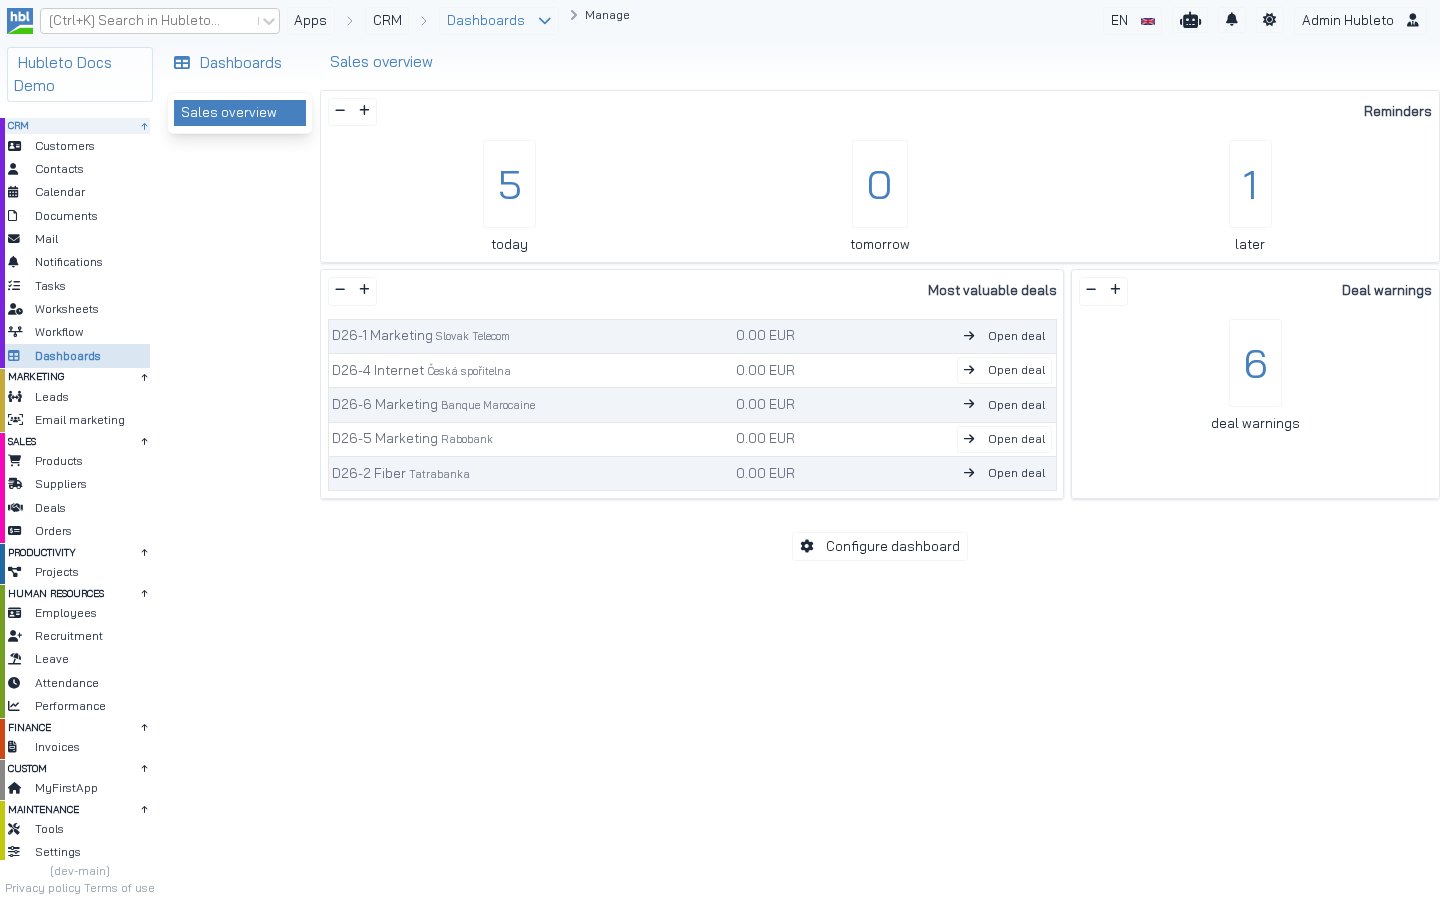The height and width of the screenshot is (900, 1440).
Task: Shrink the Deal warnings panel with minus
Action: tap(1091, 289)
